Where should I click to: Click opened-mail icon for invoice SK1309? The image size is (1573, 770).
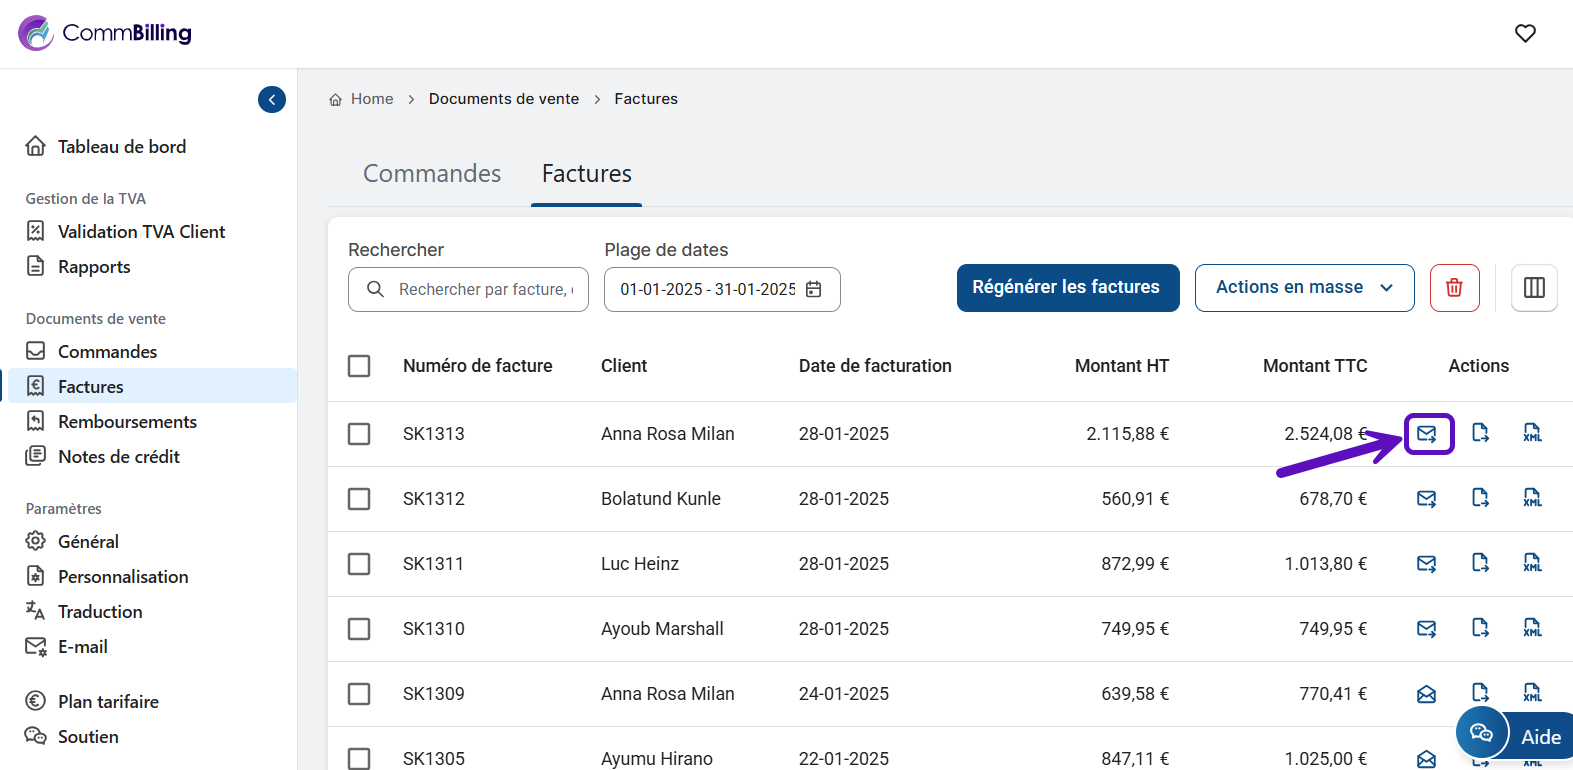point(1427,694)
